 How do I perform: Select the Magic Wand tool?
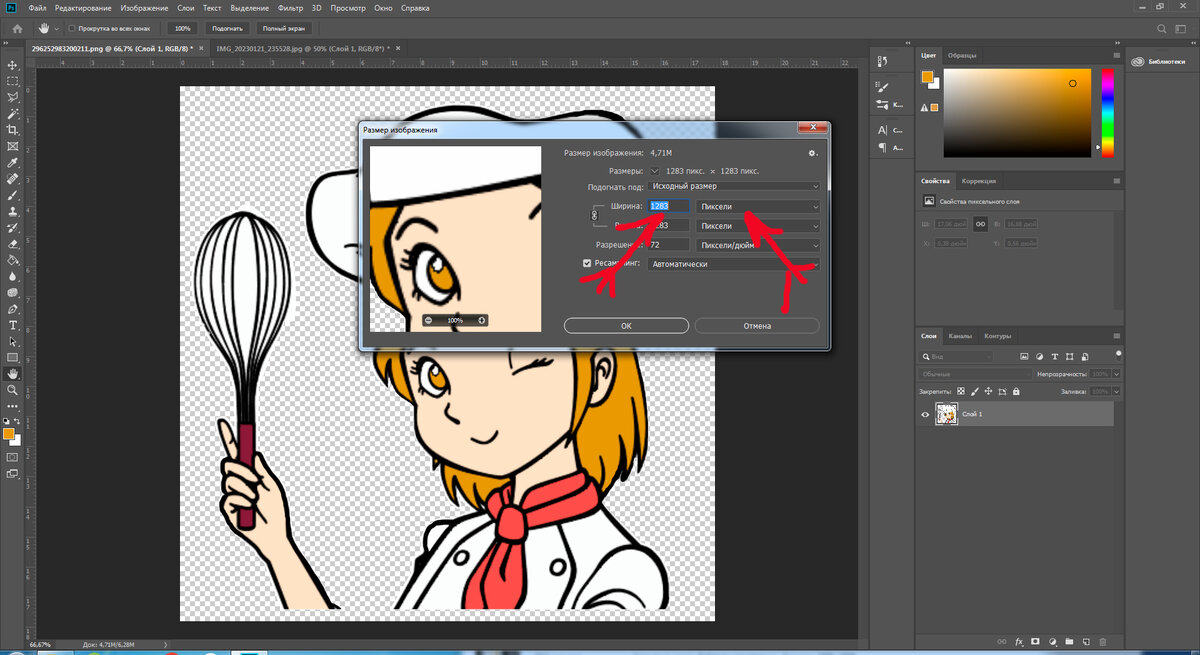[13, 113]
